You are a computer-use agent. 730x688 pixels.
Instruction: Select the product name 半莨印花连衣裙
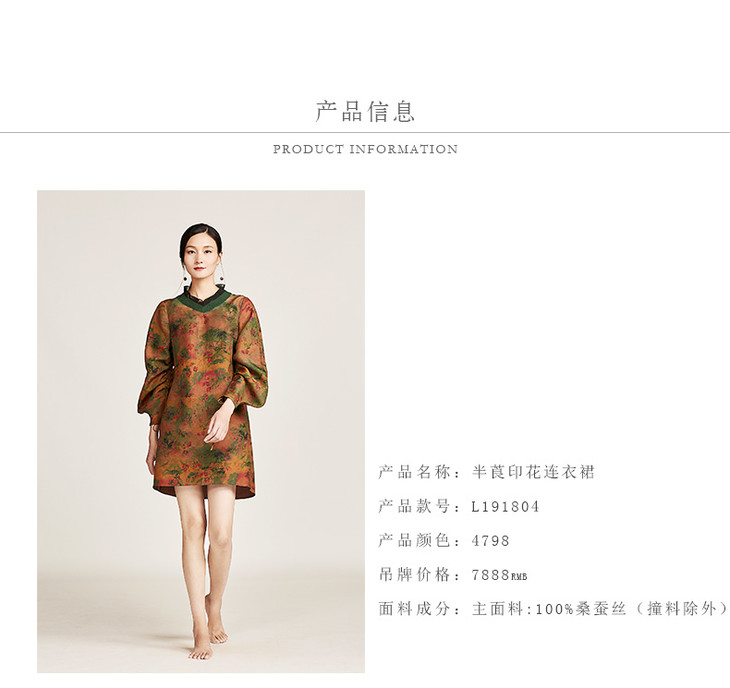533,472
